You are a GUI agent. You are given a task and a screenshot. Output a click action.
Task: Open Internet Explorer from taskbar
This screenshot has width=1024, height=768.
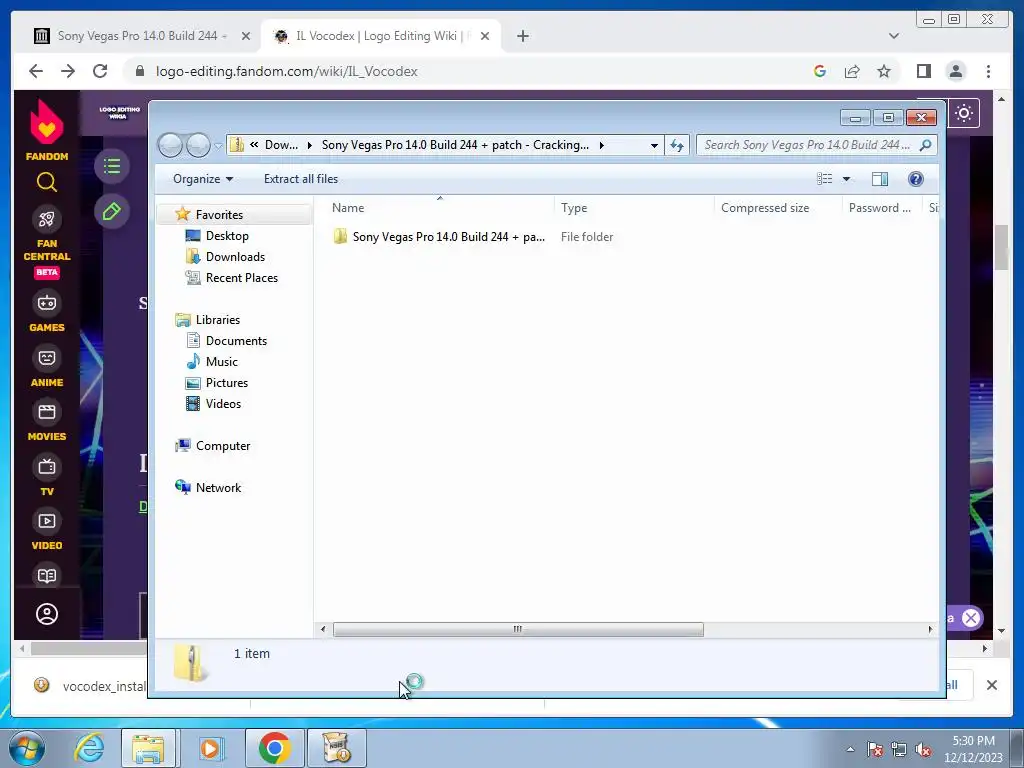click(x=88, y=748)
